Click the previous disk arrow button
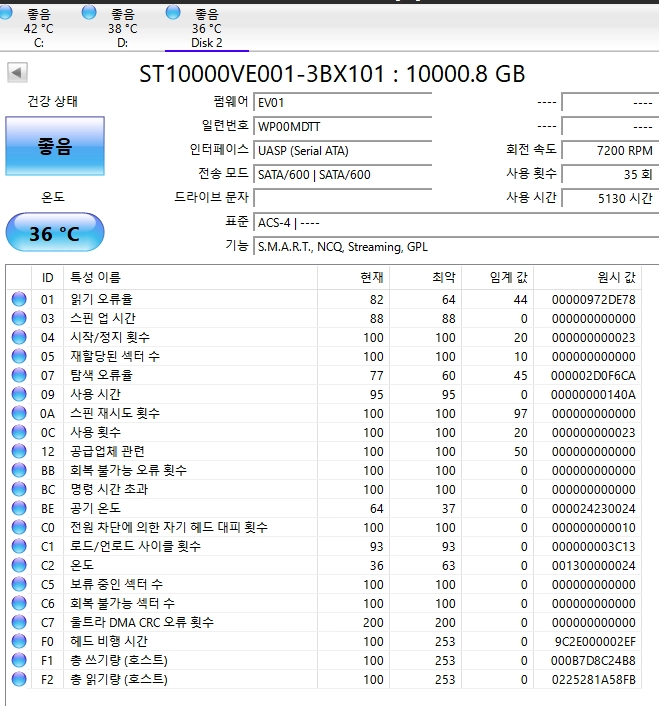659x706 pixels. [x=18, y=72]
